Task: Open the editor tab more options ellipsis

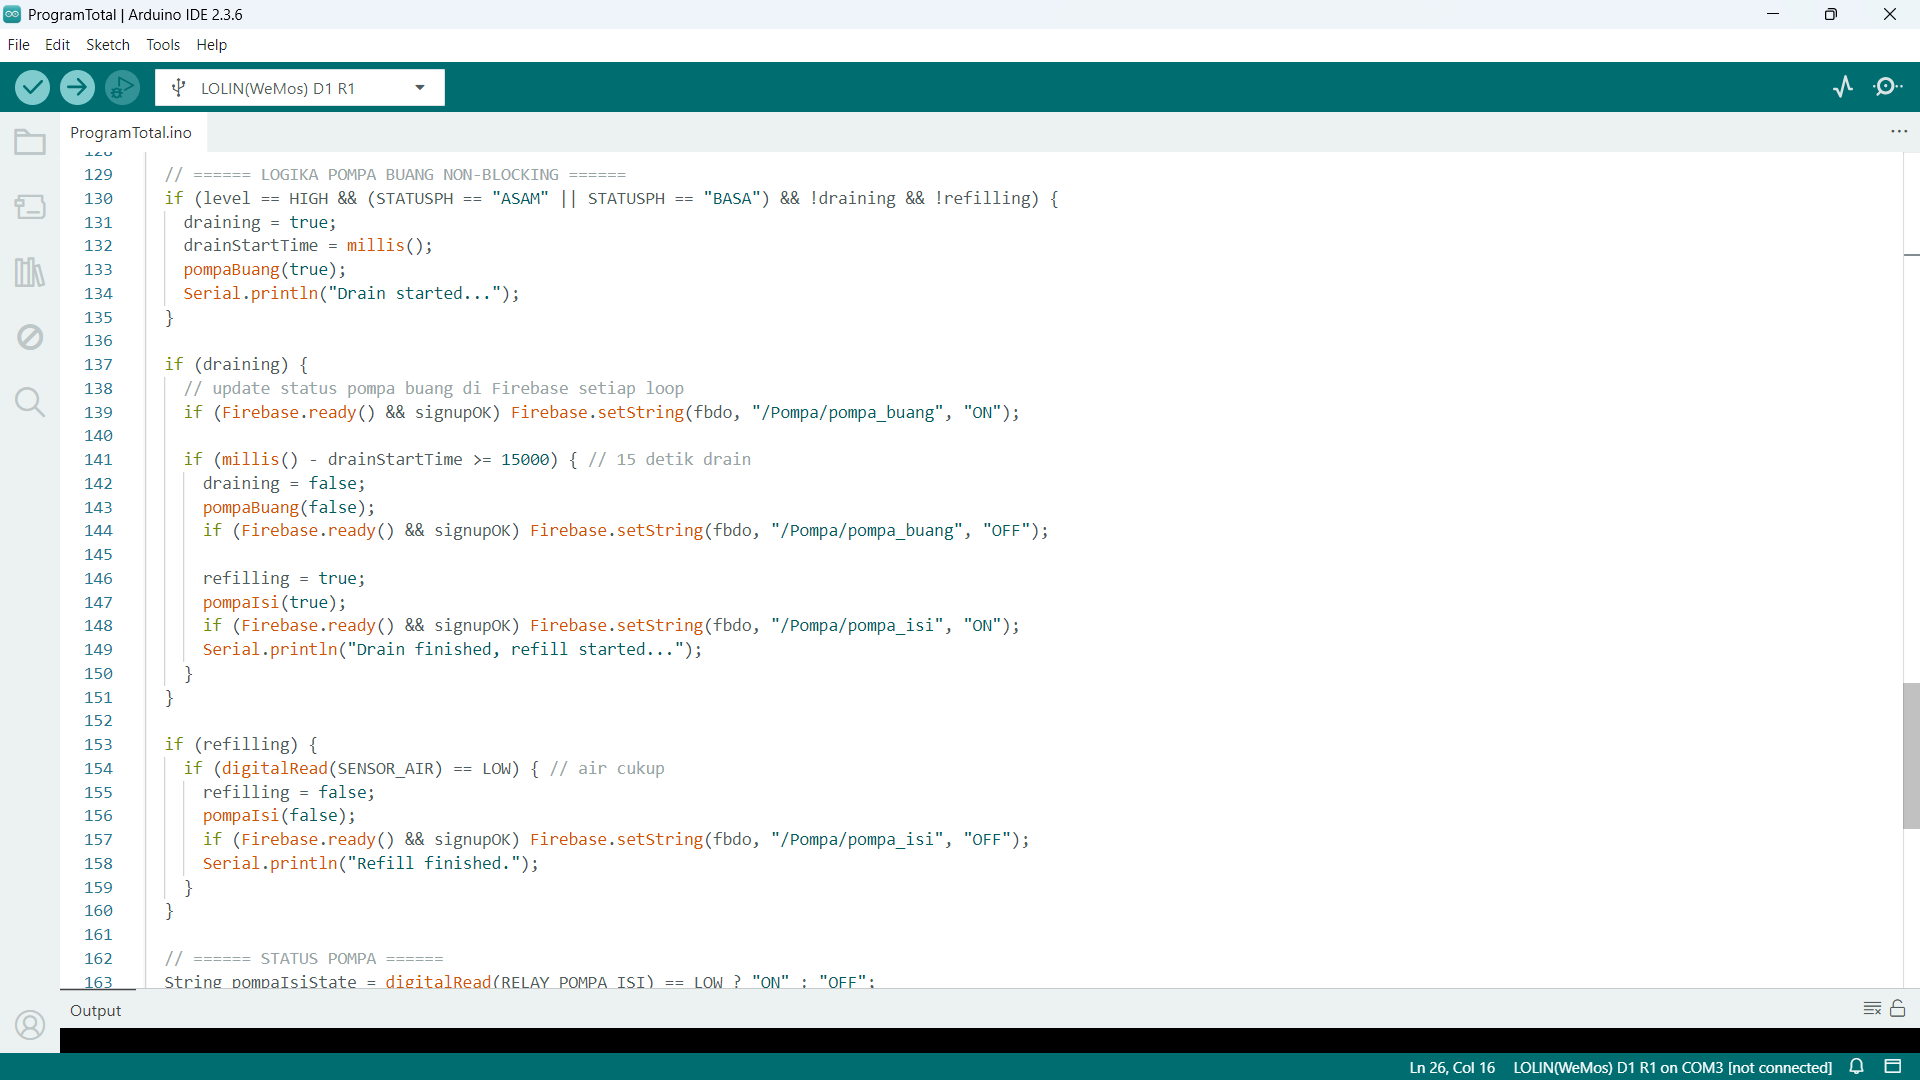Action: coord(1899,132)
